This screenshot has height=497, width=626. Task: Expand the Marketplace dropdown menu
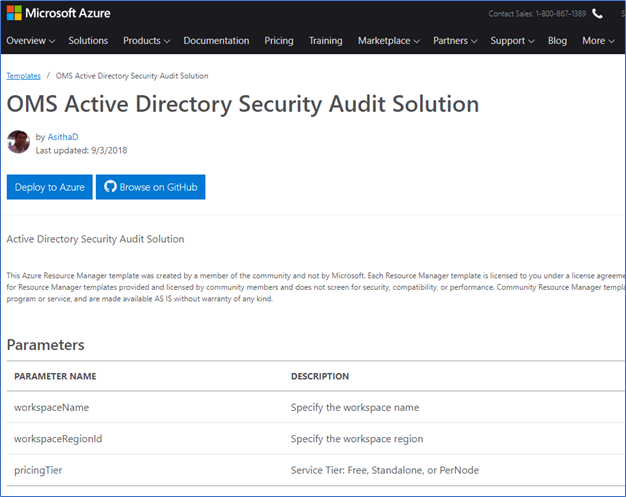pyautogui.click(x=389, y=41)
